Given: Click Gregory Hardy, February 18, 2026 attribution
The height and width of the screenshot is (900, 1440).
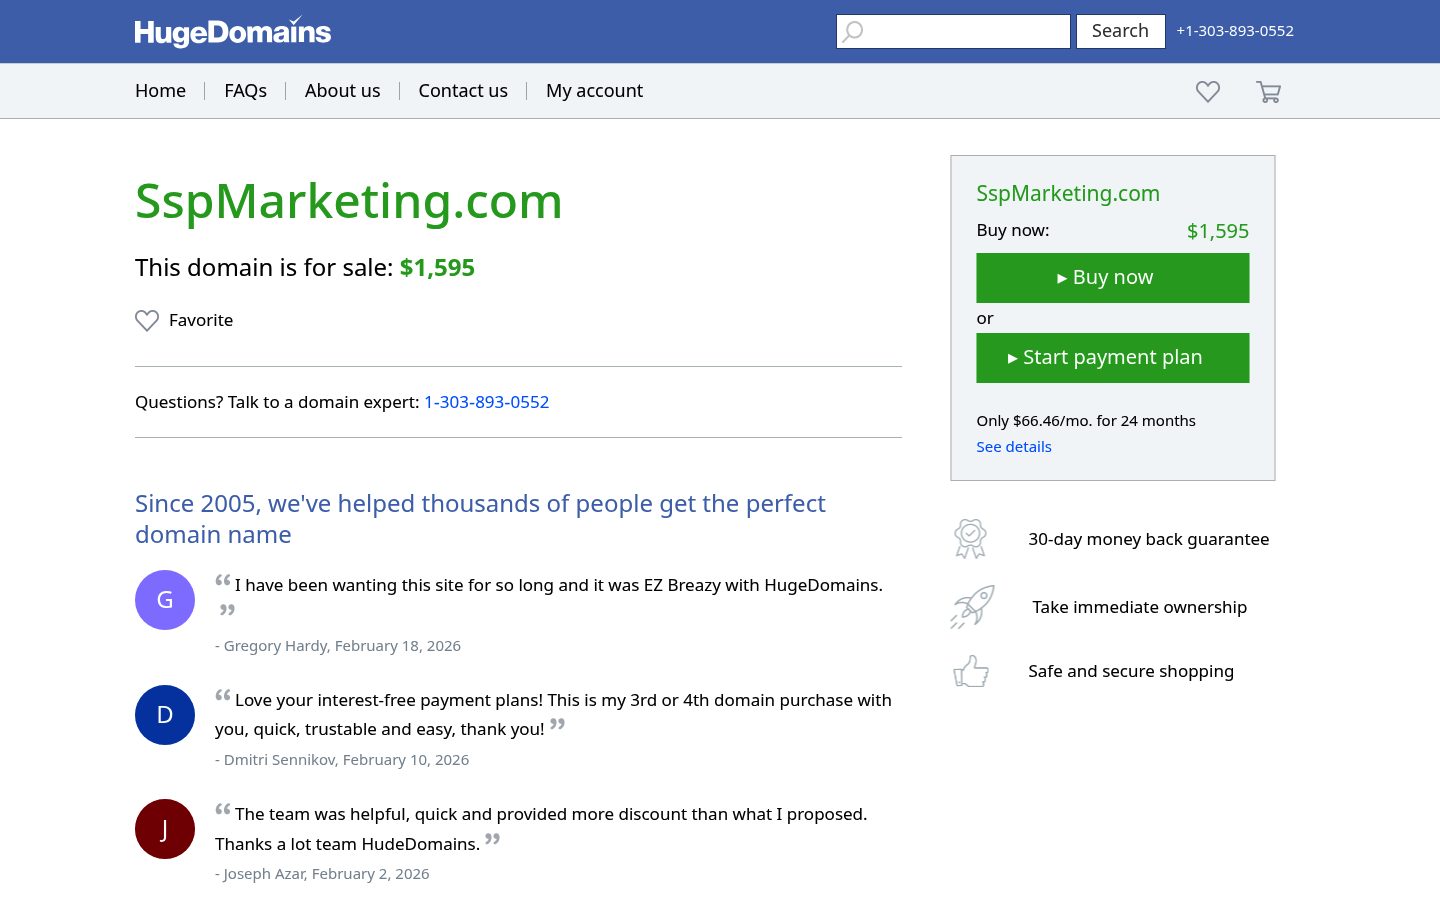Looking at the screenshot, I should (x=338, y=646).
